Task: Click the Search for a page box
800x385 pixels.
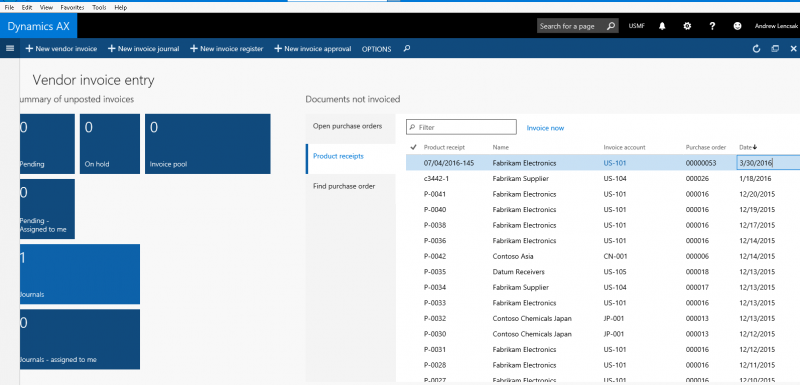Action: pyautogui.click(x=578, y=26)
